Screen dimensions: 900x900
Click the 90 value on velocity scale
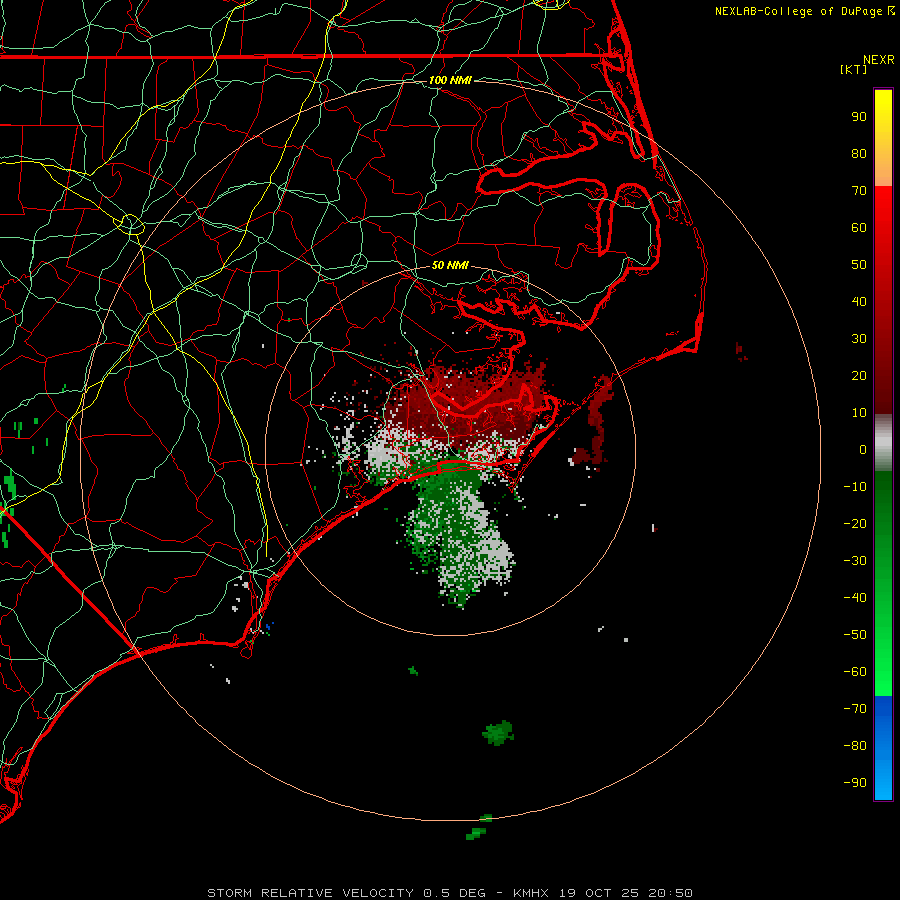click(859, 117)
